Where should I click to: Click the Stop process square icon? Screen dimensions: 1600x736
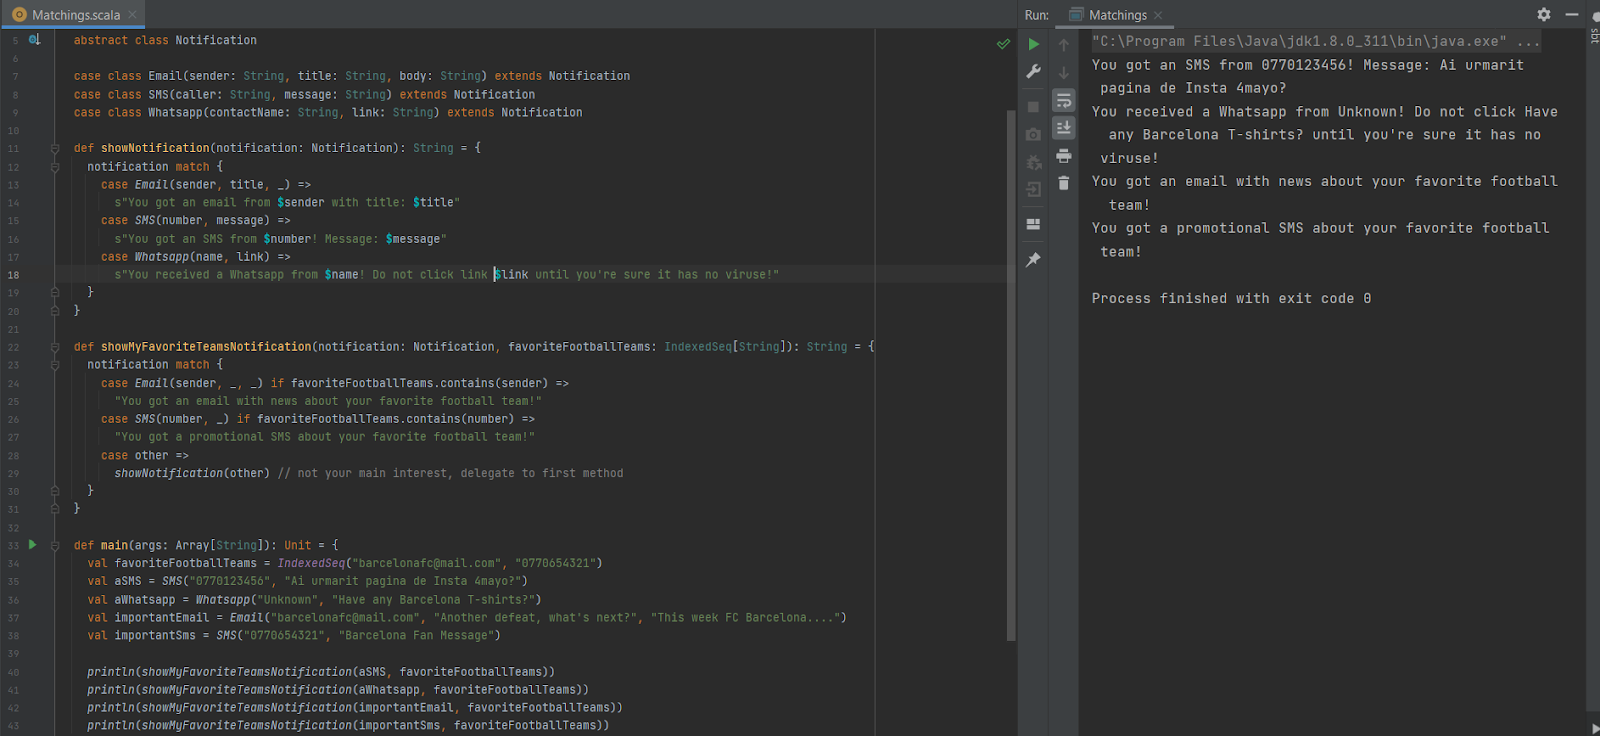click(x=1034, y=106)
